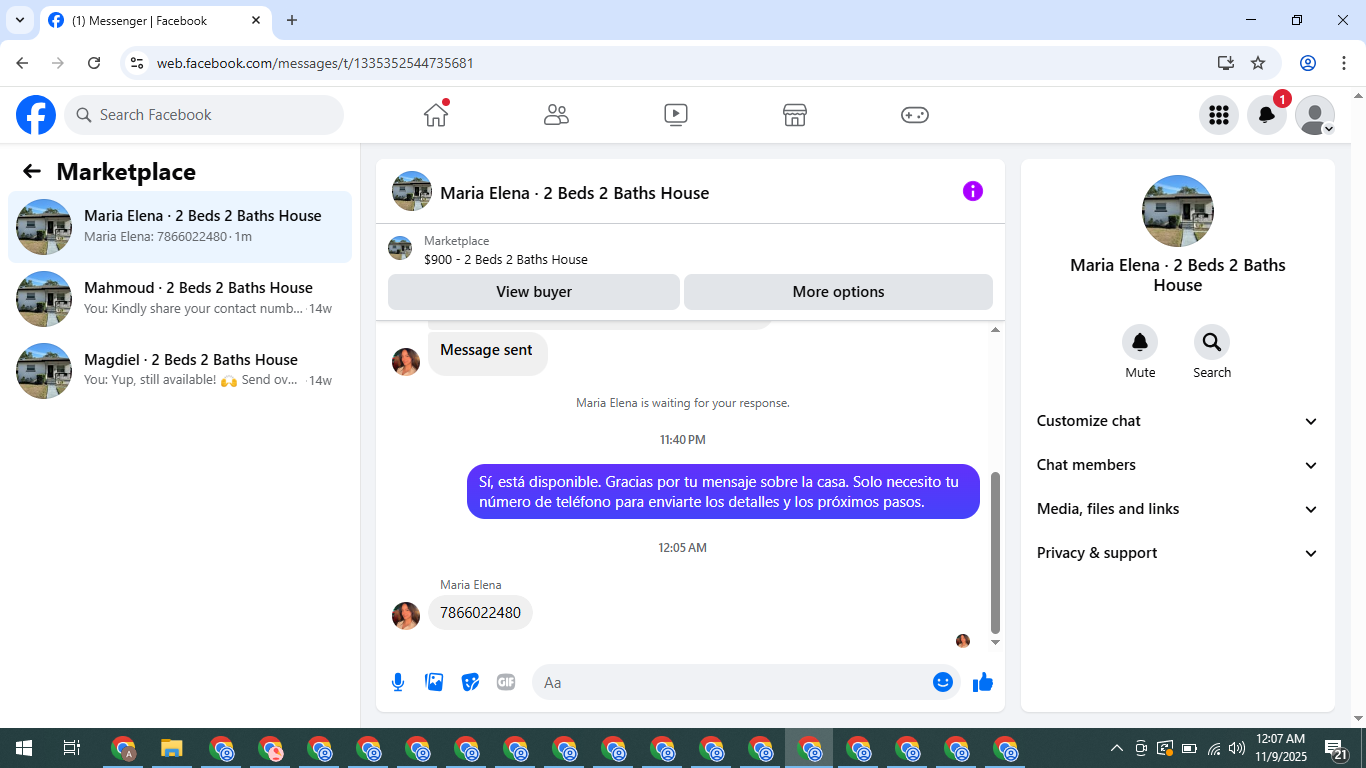Click the large house photo in right panel

(1178, 211)
